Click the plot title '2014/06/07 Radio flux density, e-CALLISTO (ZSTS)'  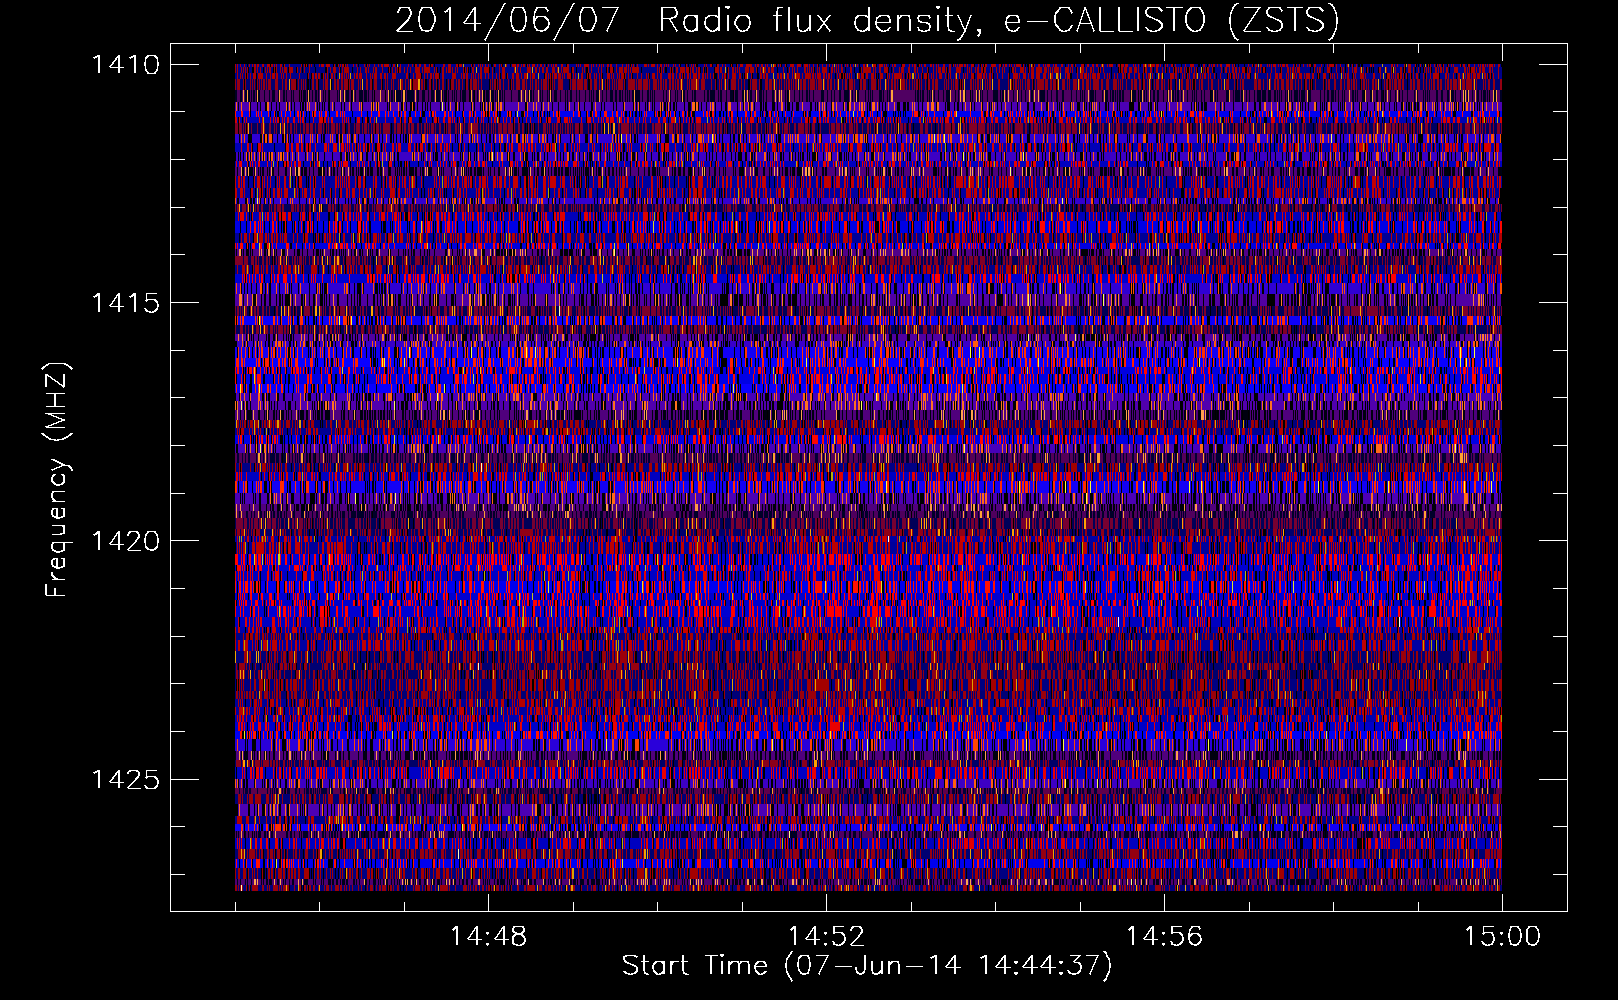(867, 21)
